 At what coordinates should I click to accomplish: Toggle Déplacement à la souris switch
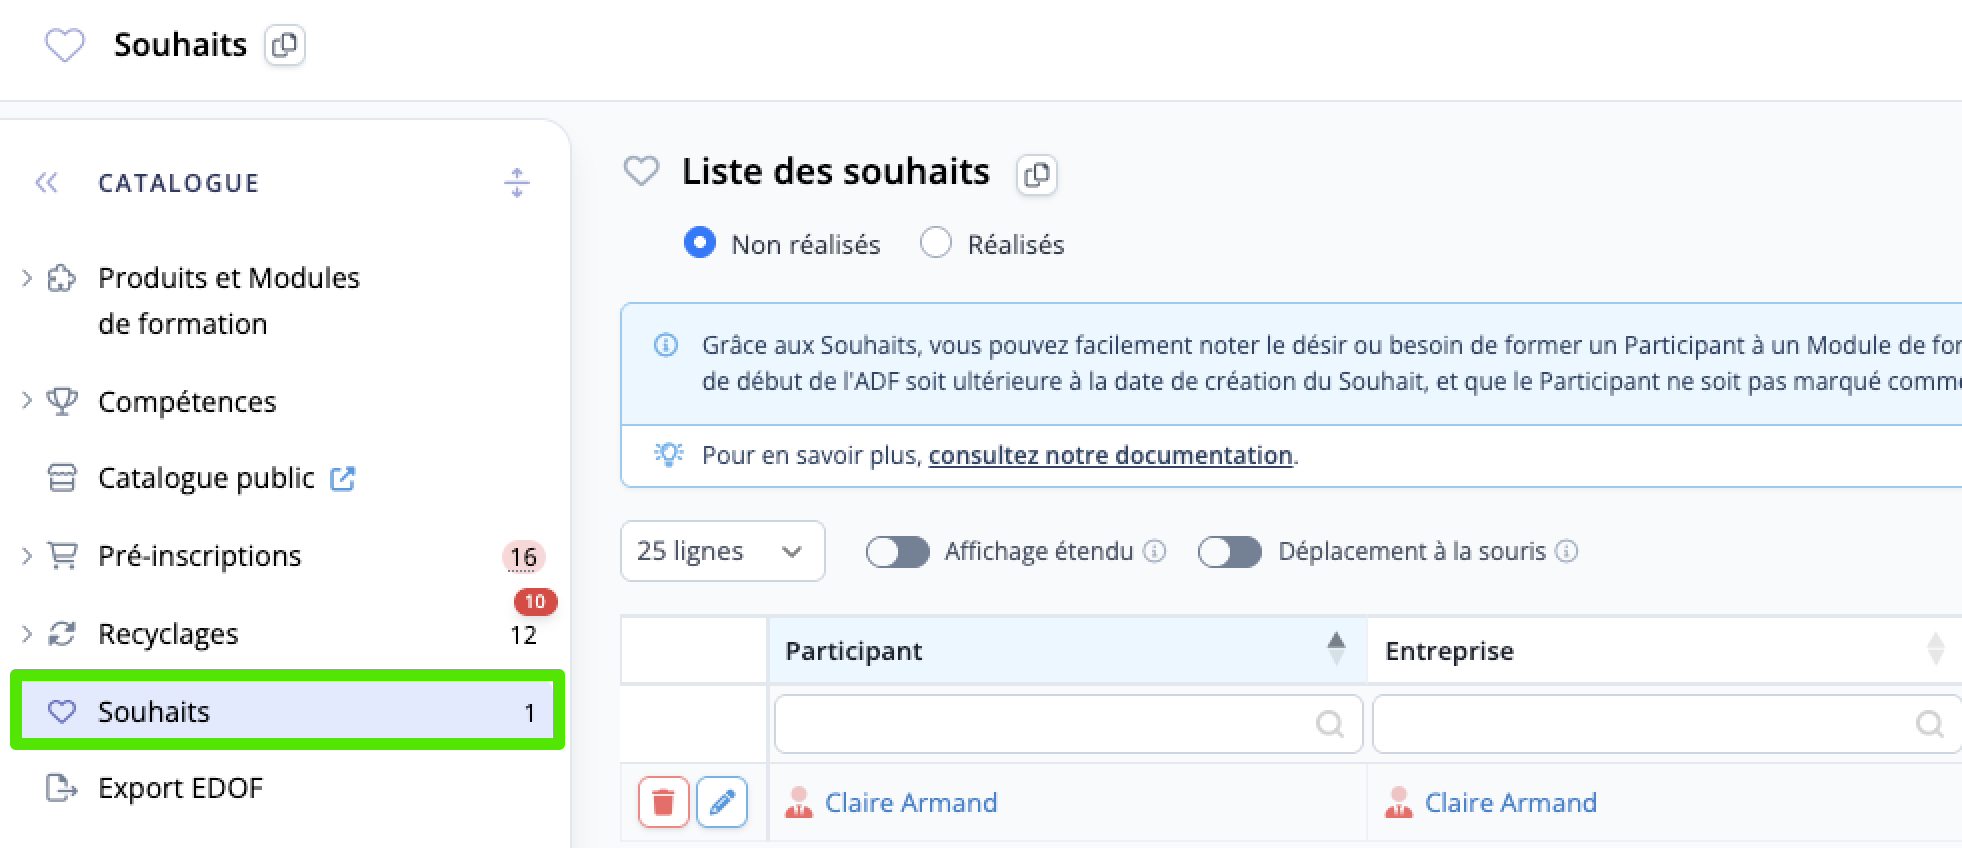click(x=1230, y=552)
